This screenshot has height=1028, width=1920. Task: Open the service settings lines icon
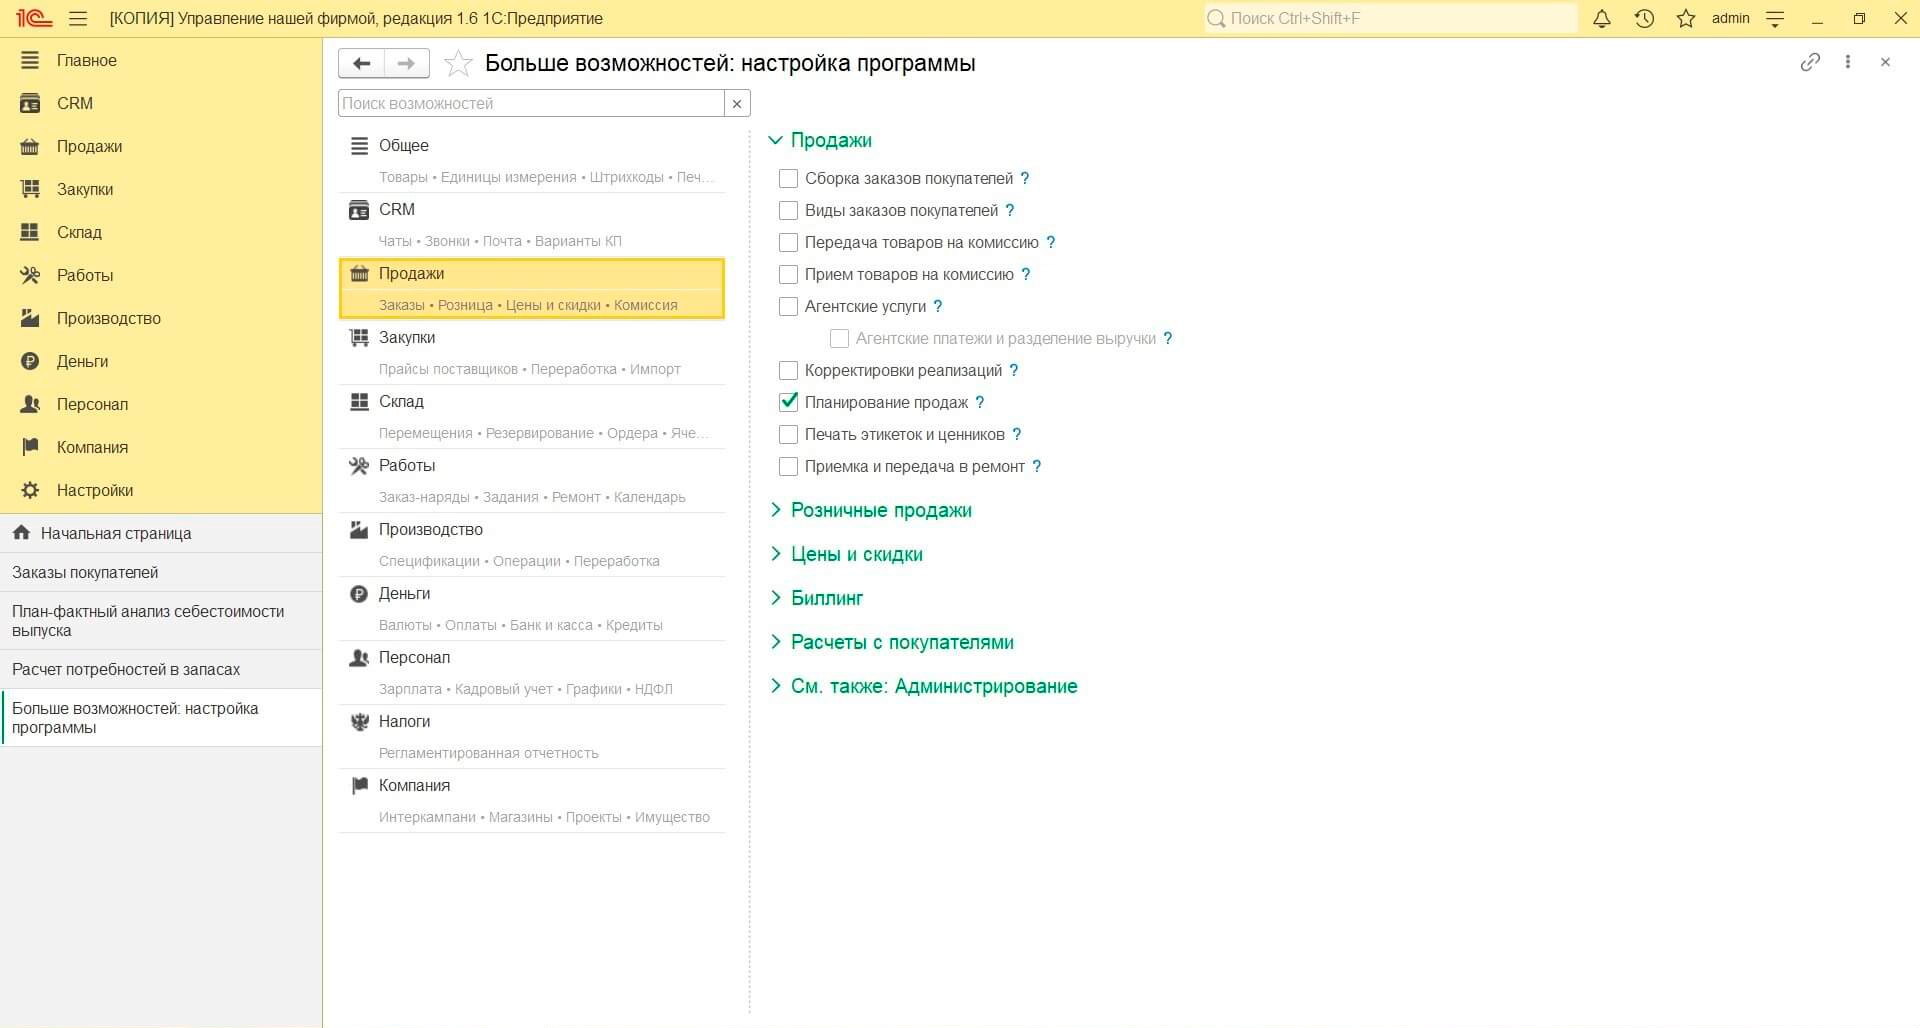1775,18
